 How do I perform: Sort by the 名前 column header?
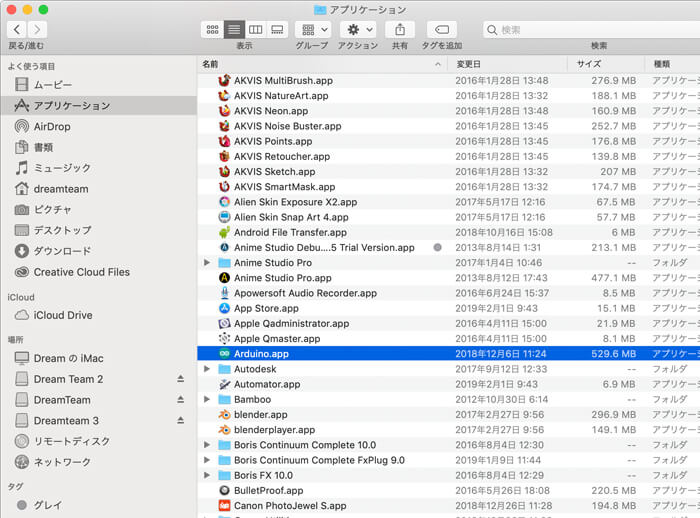coord(322,64)
